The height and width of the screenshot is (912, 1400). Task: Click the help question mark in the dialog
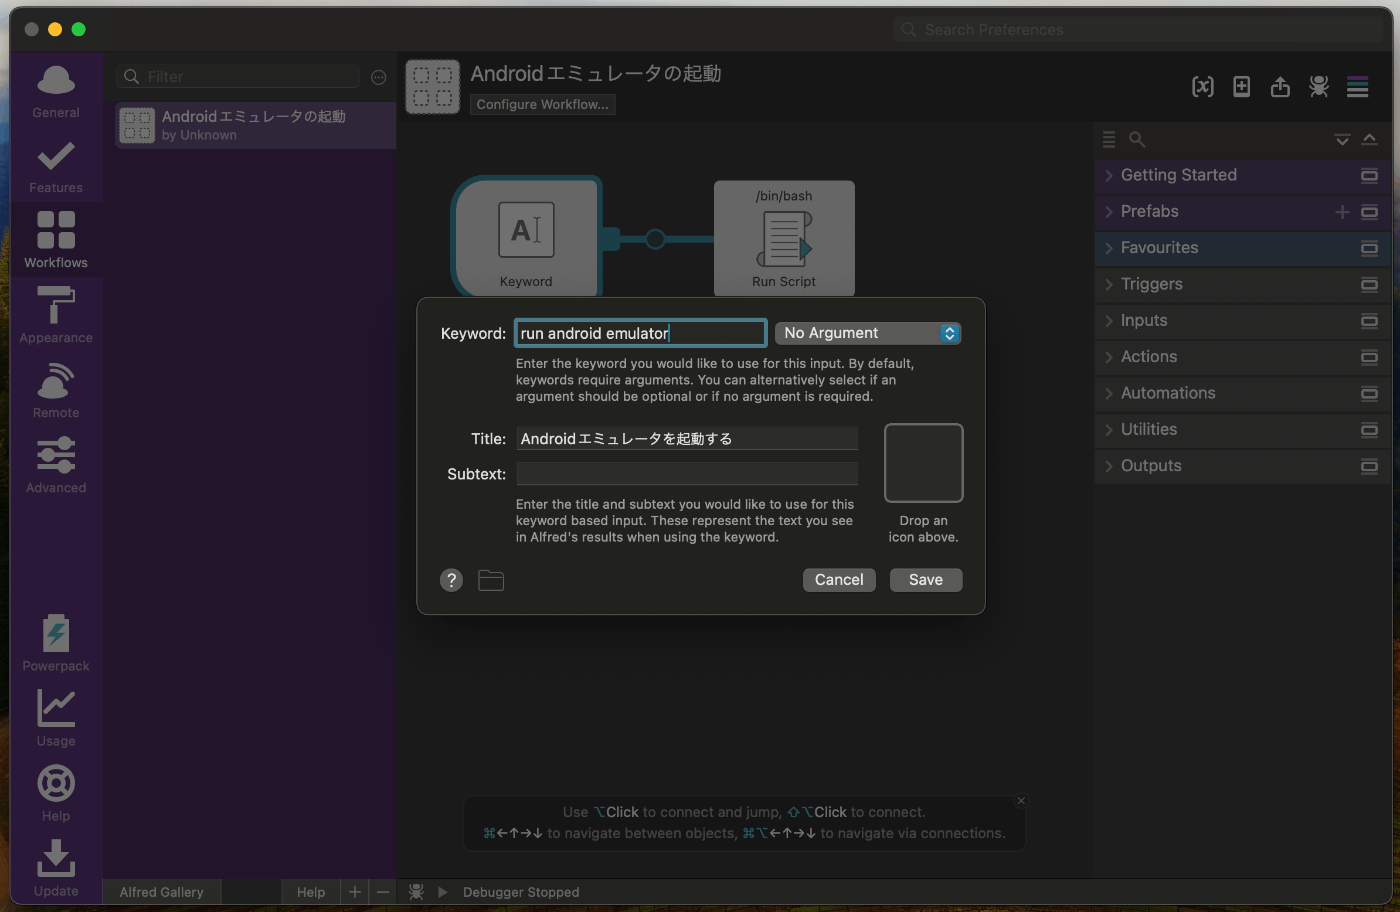(452, 580)
